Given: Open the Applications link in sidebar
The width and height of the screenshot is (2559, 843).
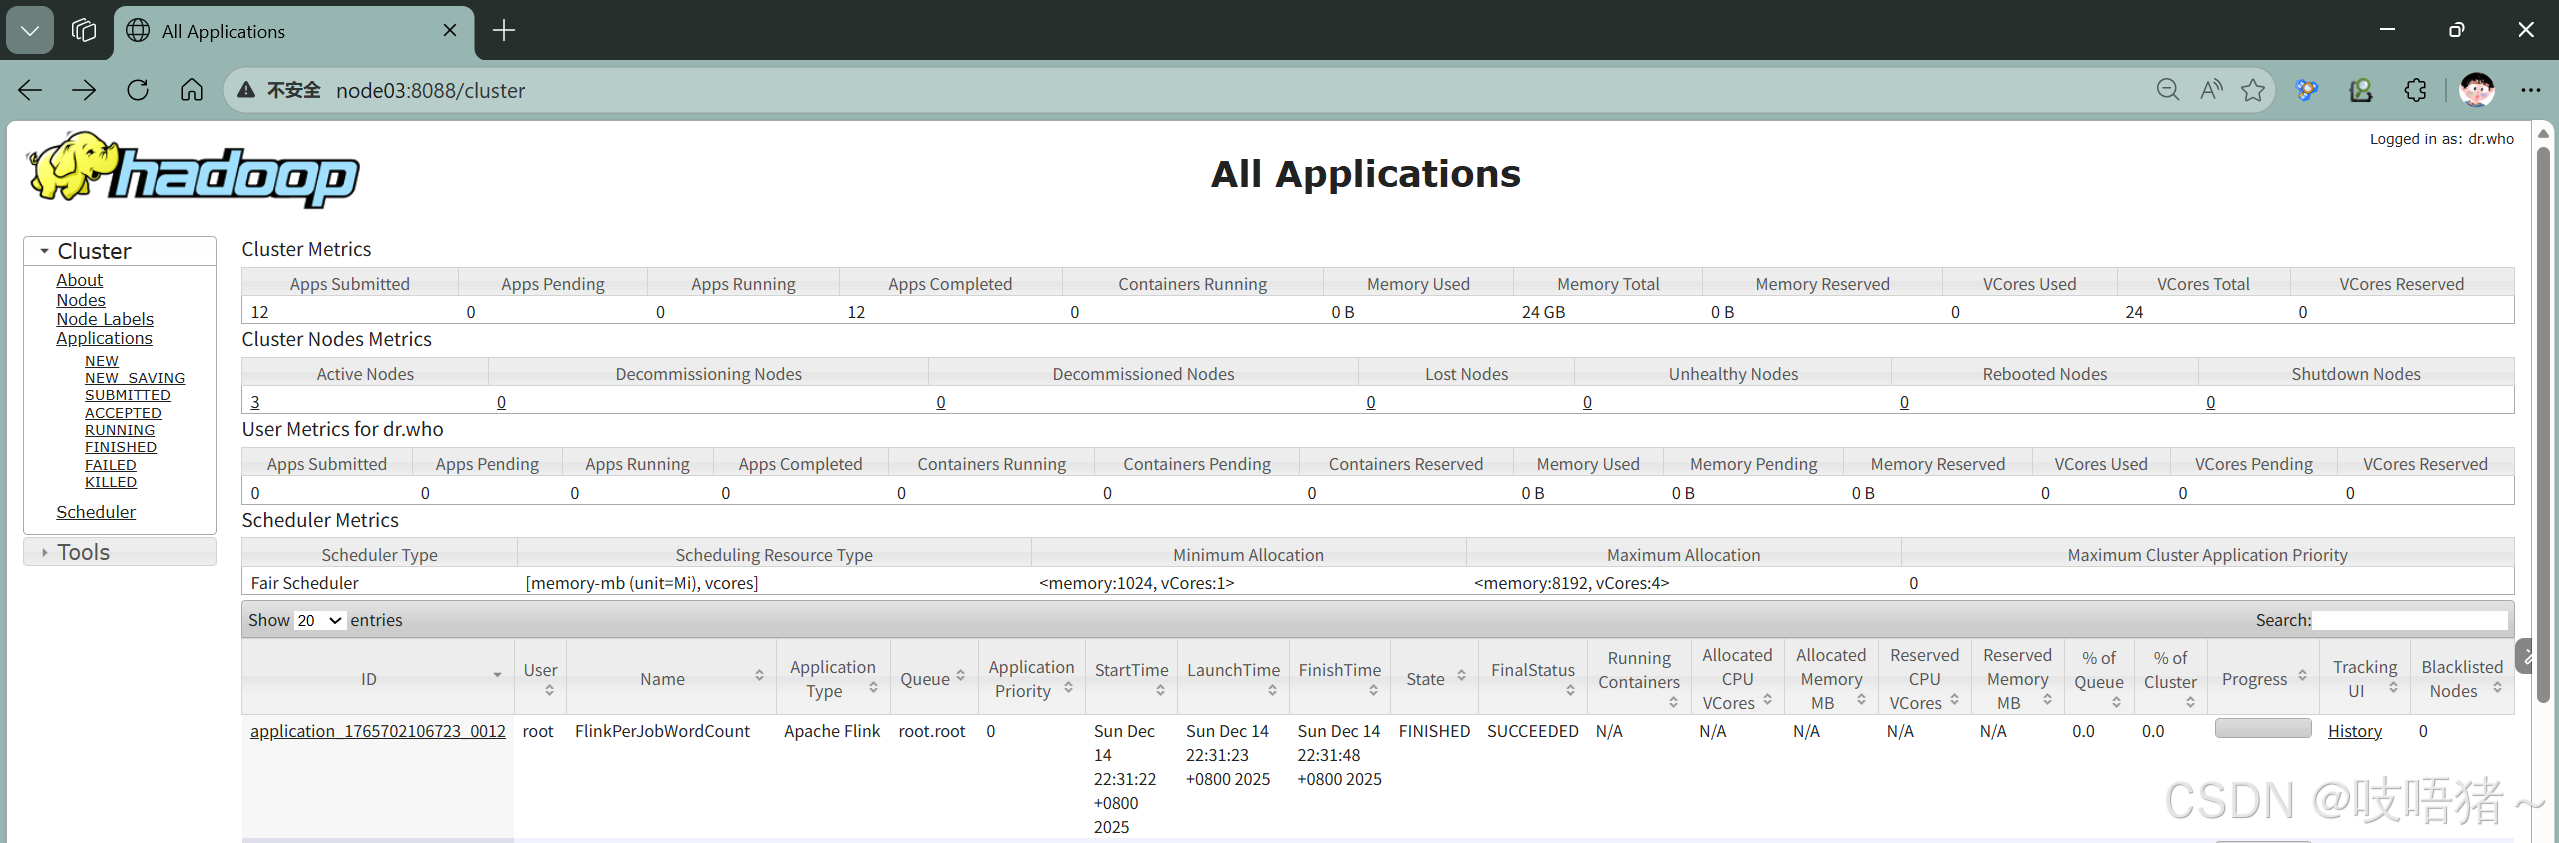Looking at the screenshot, I should 104,338.
